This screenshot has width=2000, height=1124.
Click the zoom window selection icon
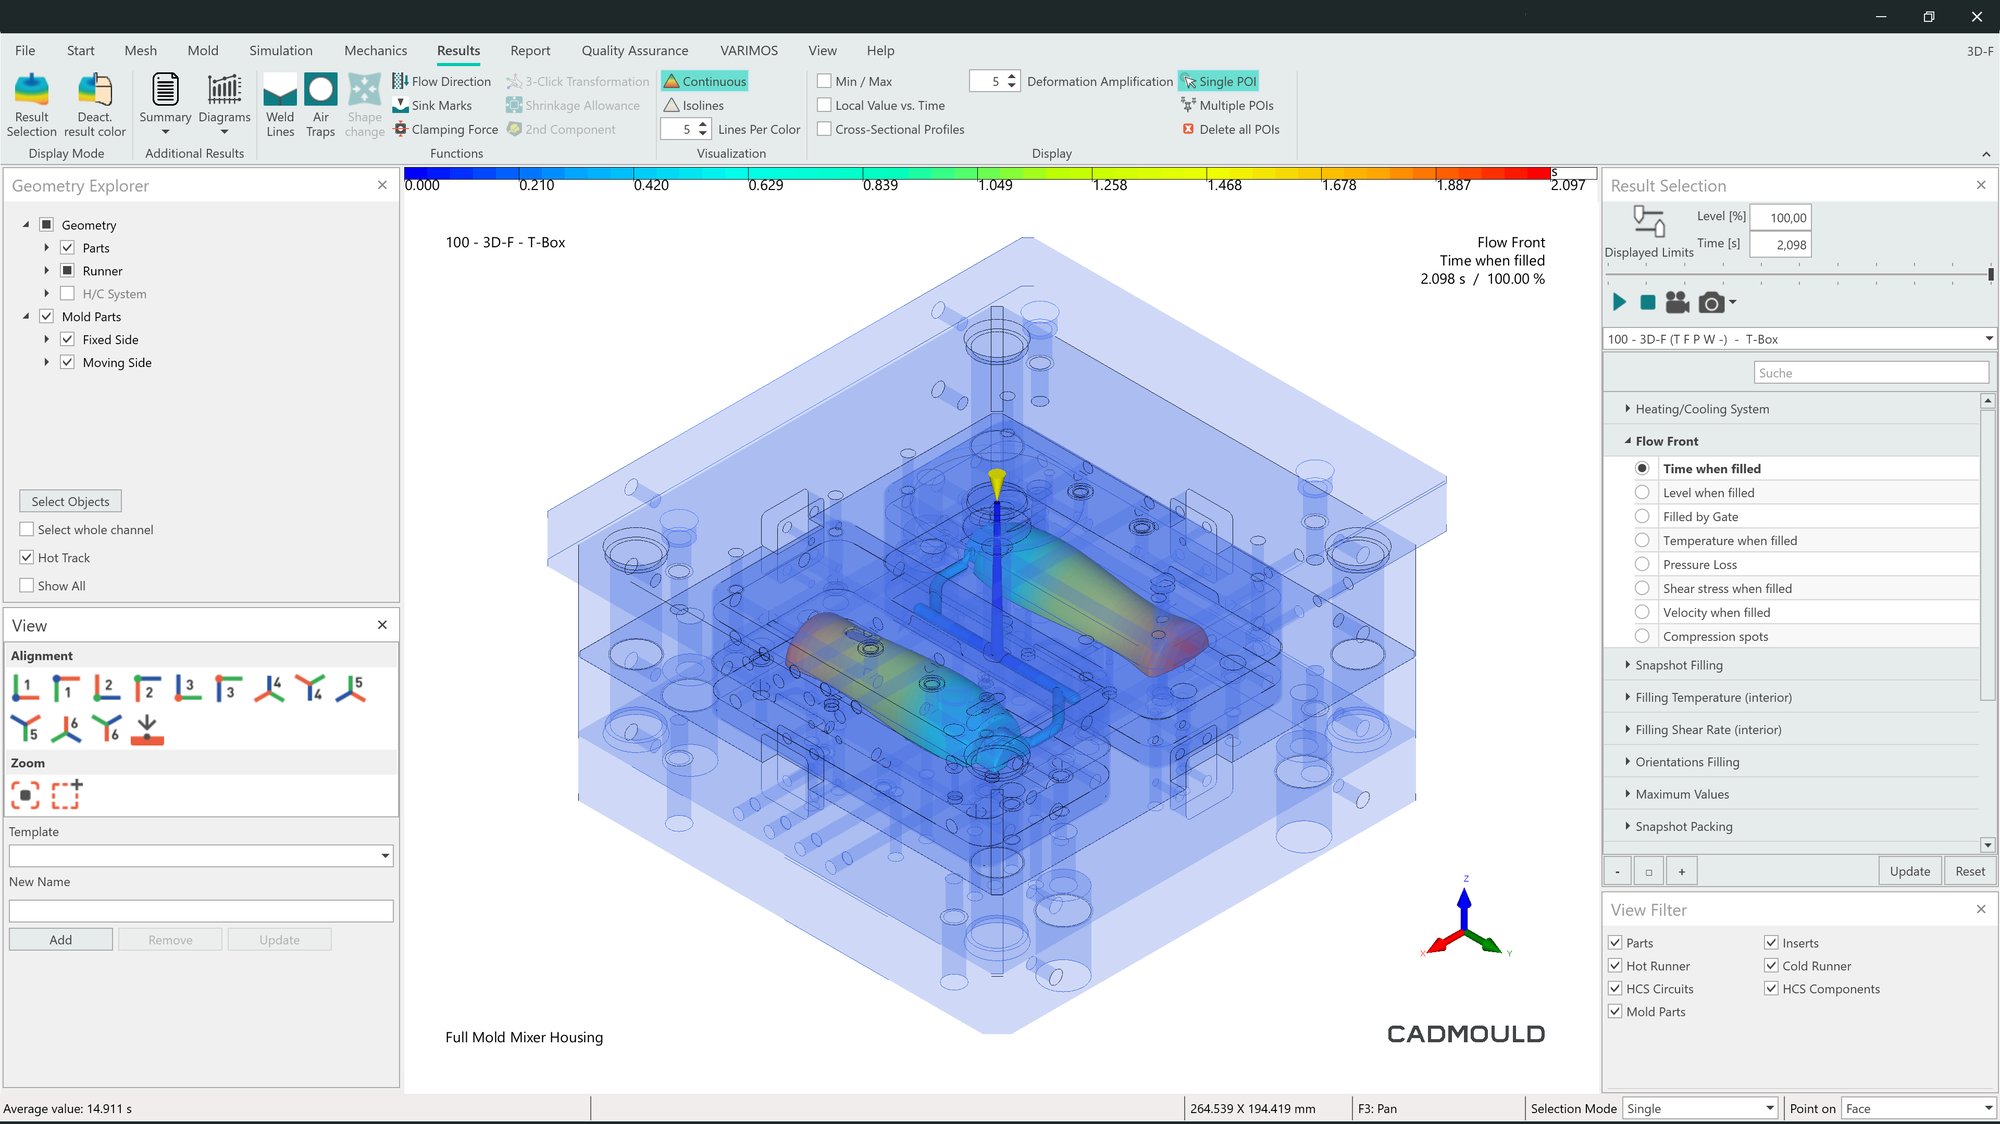pyautogui.click(x=66, y=795)
